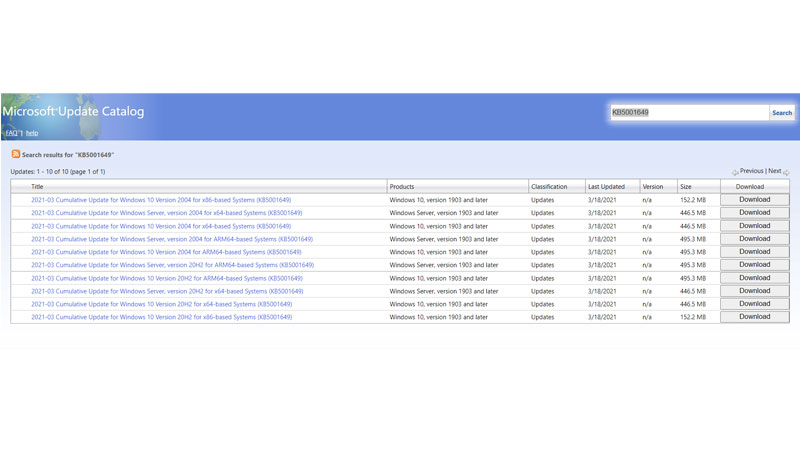This screenshot has width=800, height=450.
Task: Click 'Updates: 1 - 10 of 10' count text
Action: 58,171
